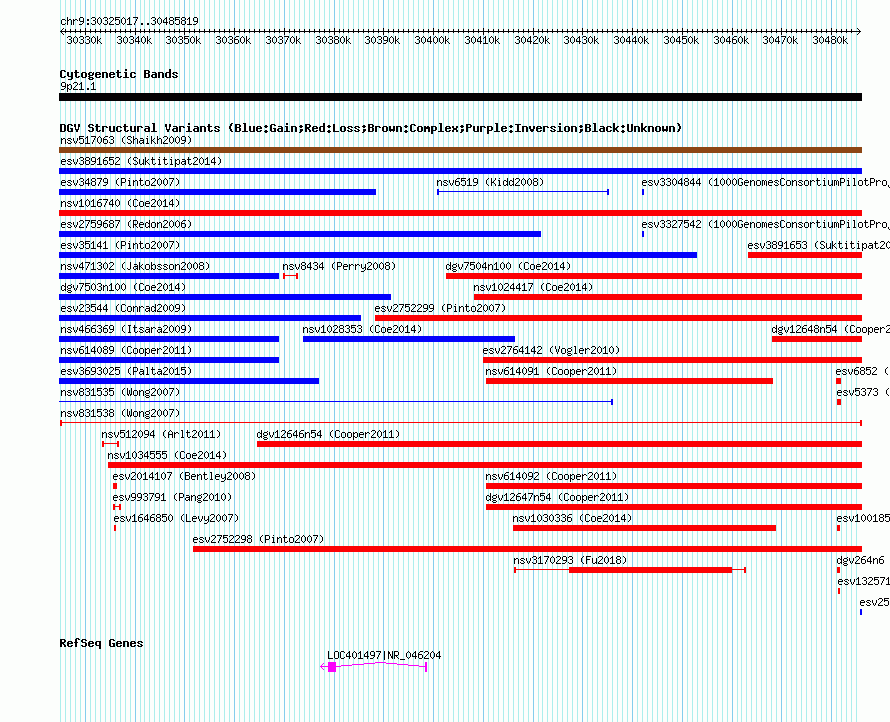
Task: Select nsv831535 (Wong2007) label
Action: (120, 392)
